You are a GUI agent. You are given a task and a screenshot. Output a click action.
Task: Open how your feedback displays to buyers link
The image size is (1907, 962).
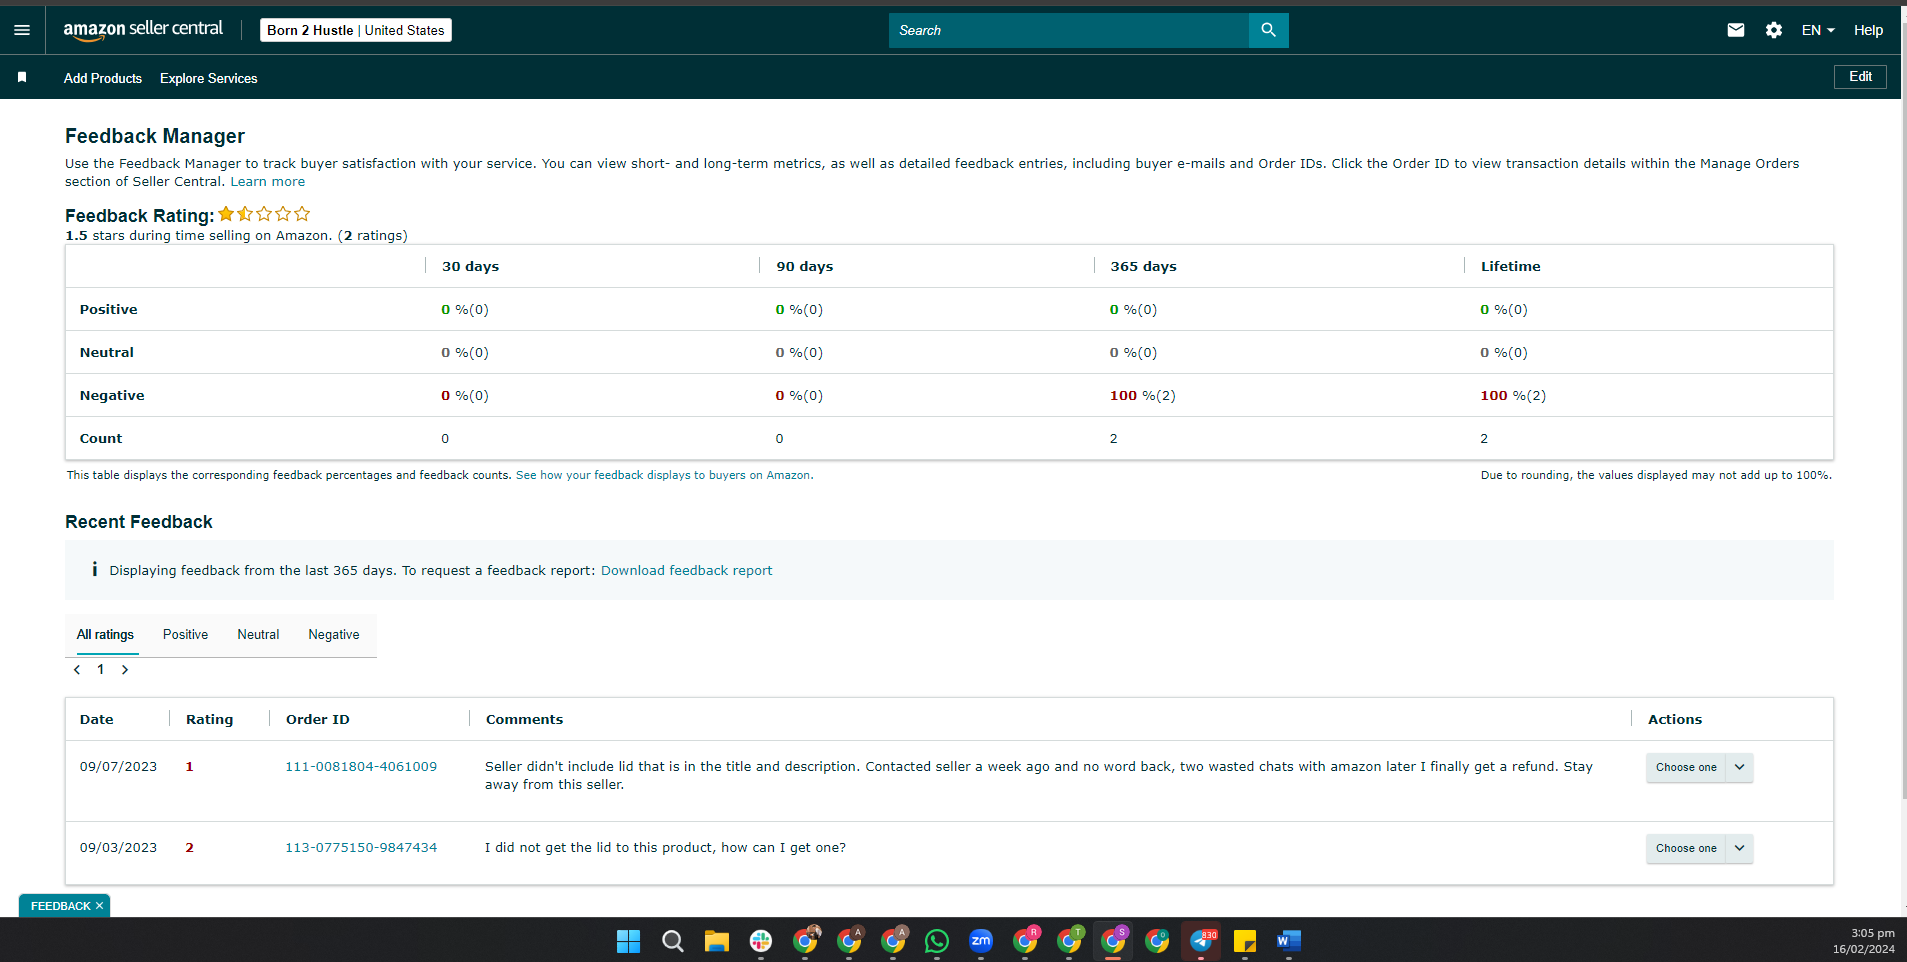pyautogui.click(x=664, y=475)
